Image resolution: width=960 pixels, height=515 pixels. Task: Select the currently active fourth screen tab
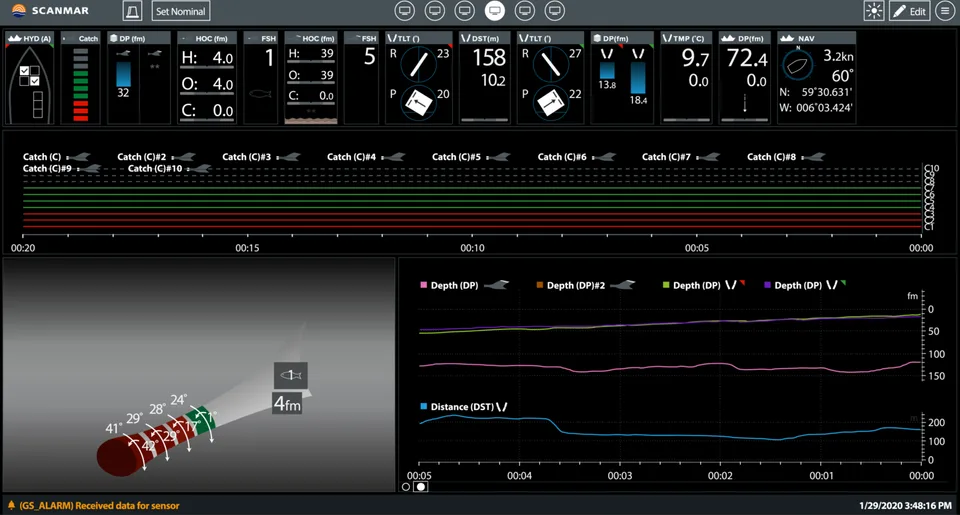tap(495, 10)
